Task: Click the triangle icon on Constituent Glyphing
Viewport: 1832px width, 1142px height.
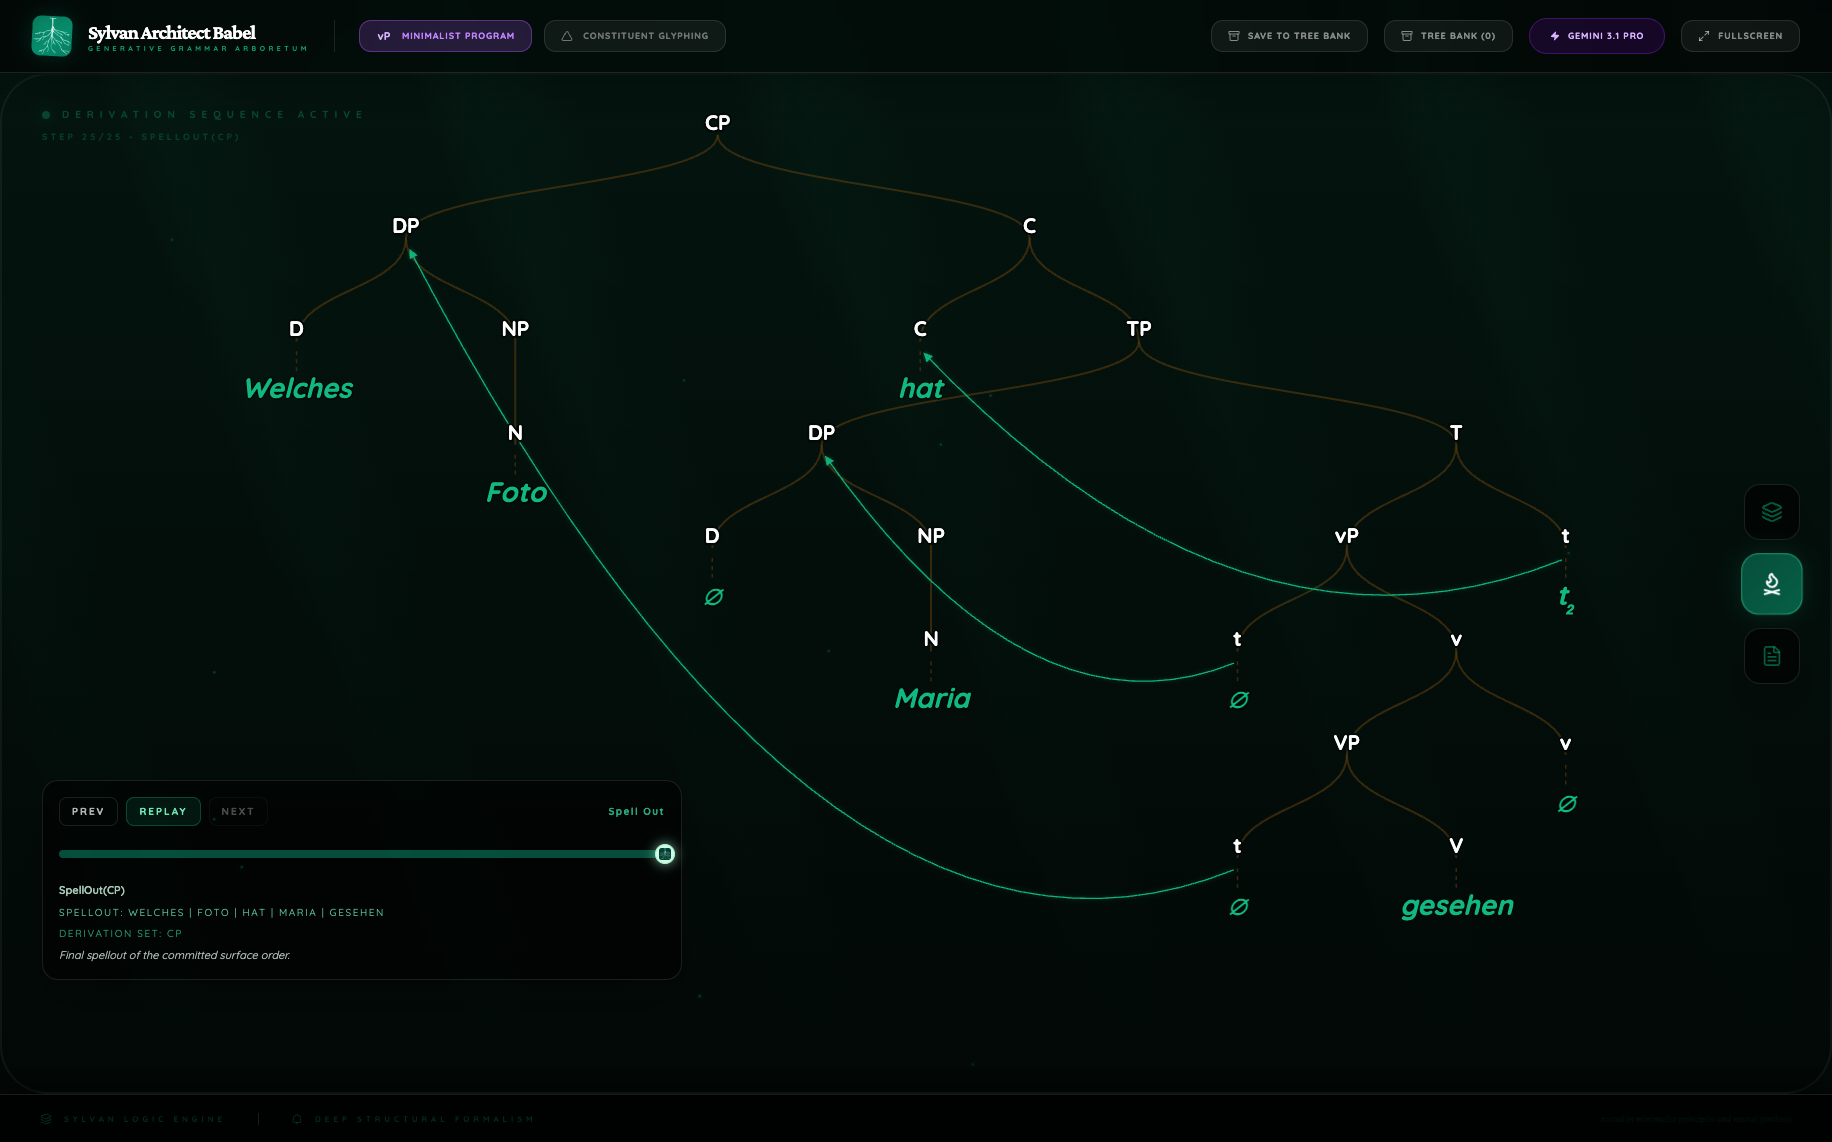Action: [x=567, y=36]
